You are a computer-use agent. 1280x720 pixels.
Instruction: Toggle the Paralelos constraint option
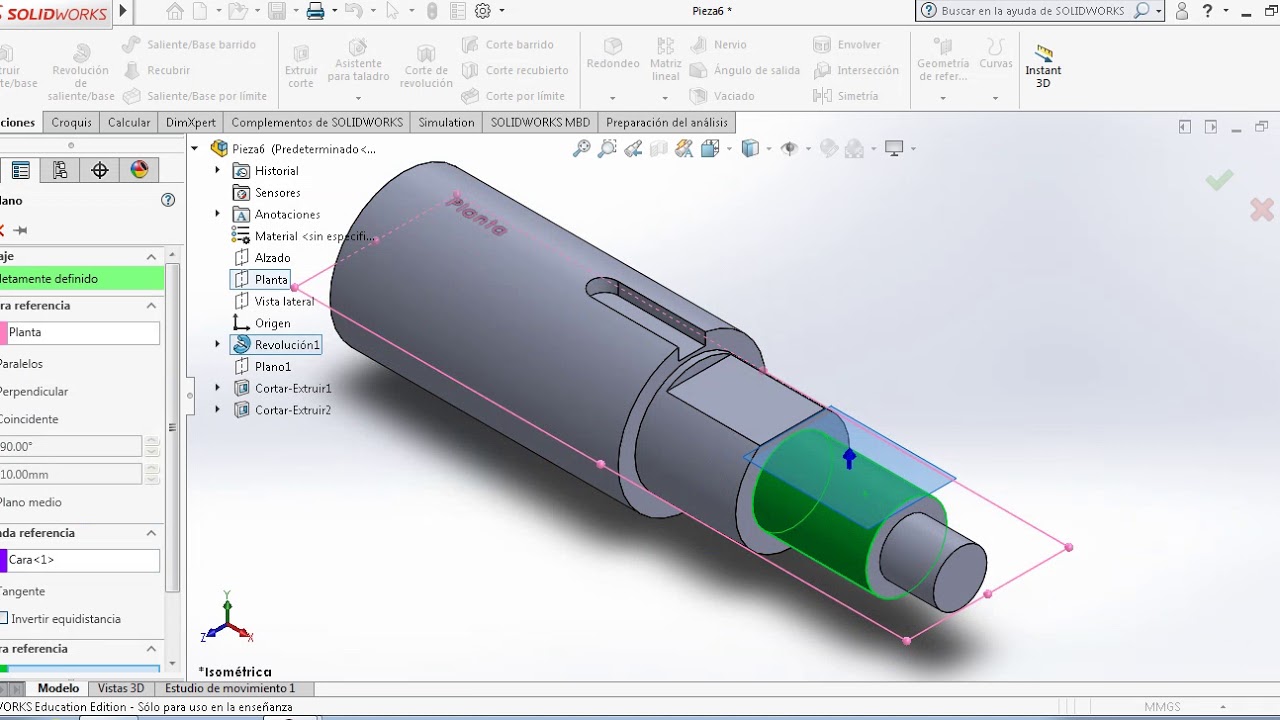(x=21, y=363)
